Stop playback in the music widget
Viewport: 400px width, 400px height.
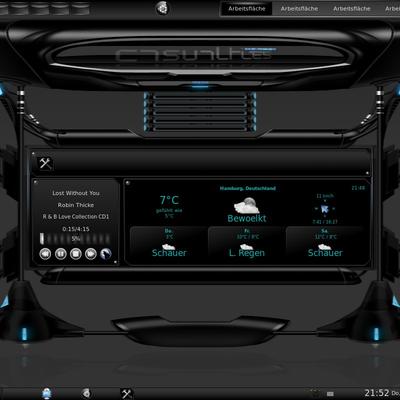tap(76, 254)
